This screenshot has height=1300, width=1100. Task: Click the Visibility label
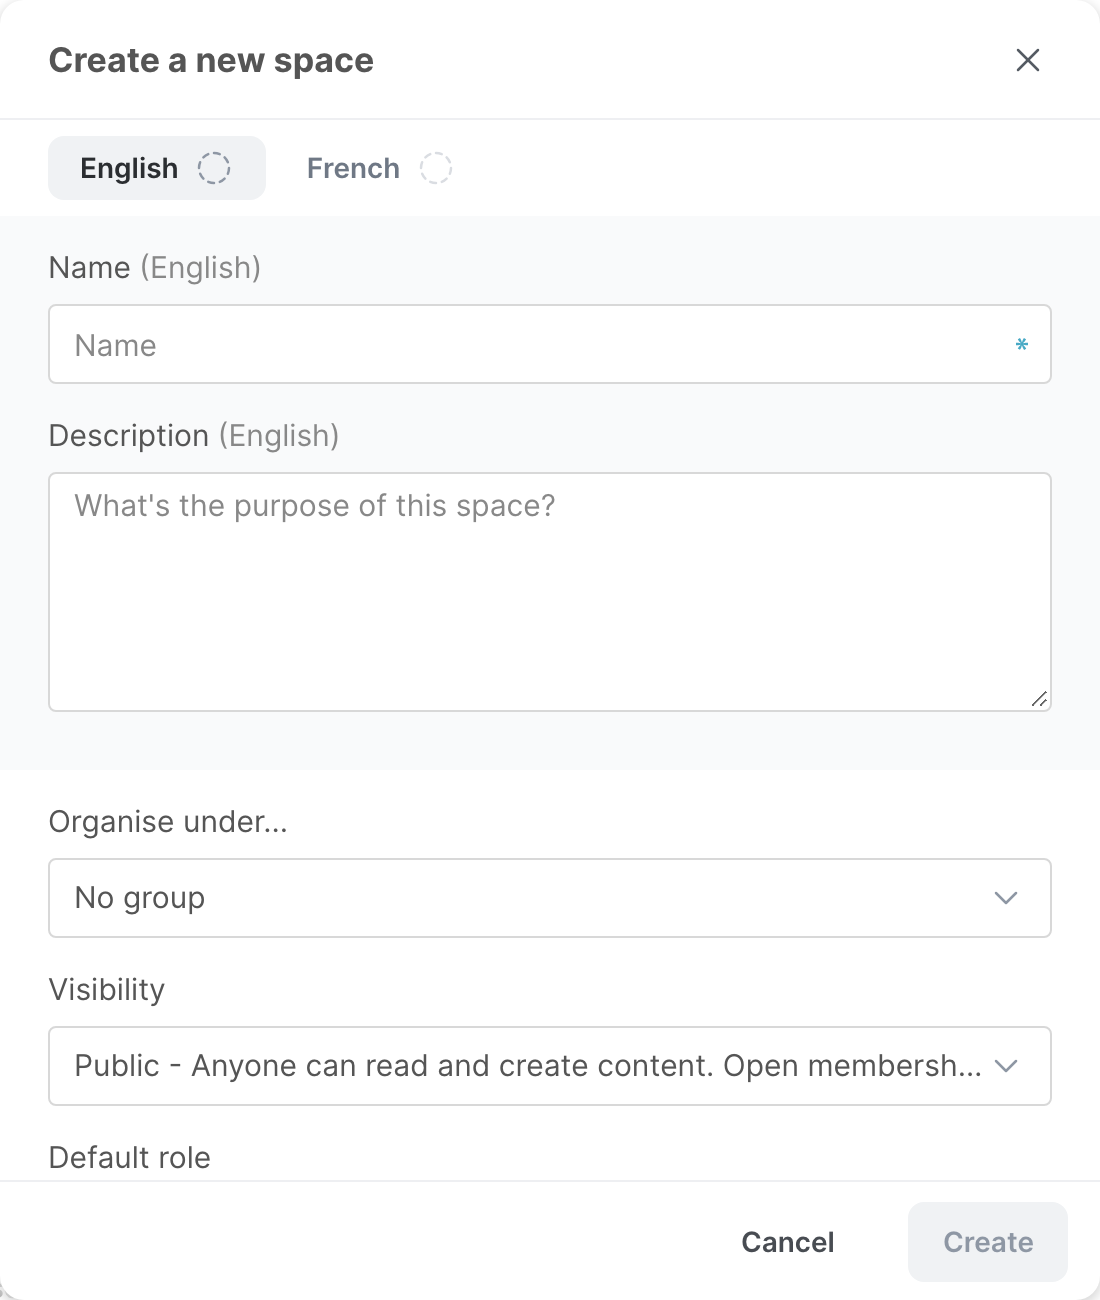point(107,990)
